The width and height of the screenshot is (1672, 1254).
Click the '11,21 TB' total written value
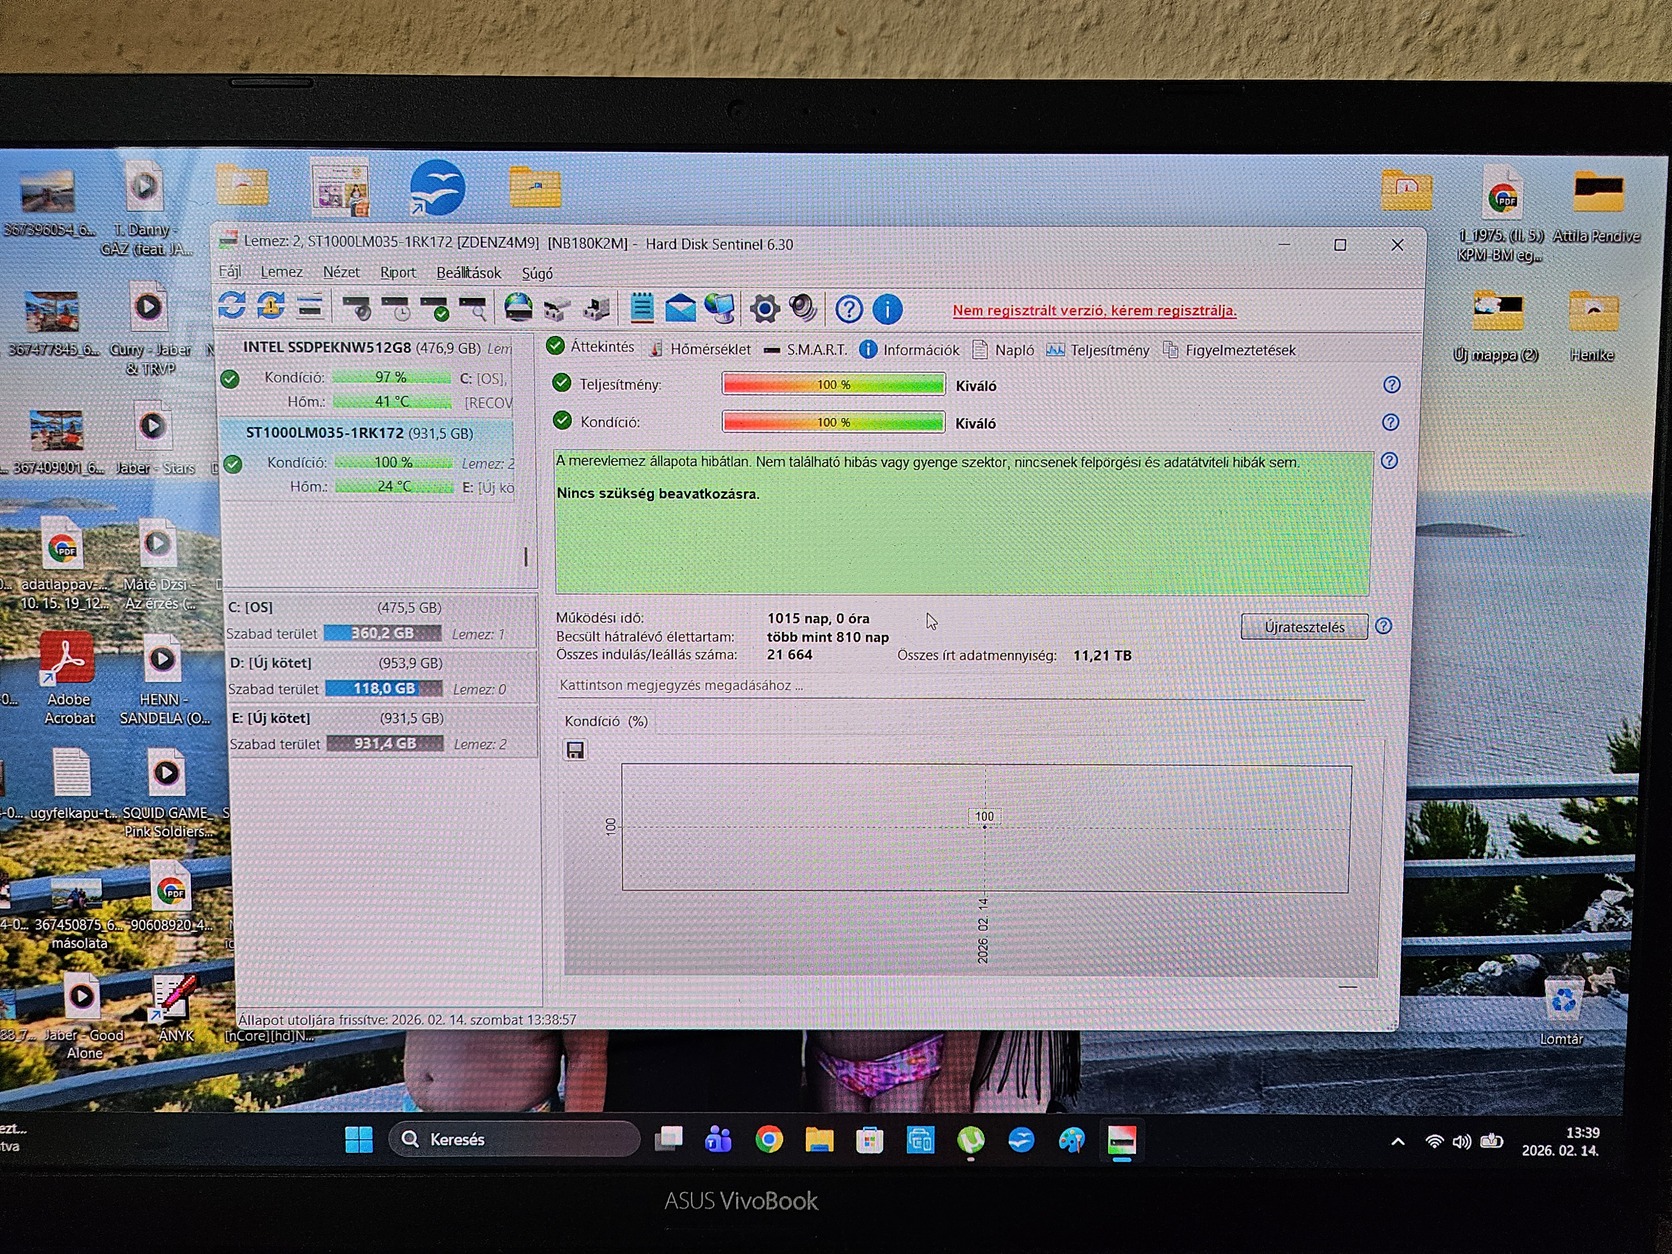[x=1102, y=656]
